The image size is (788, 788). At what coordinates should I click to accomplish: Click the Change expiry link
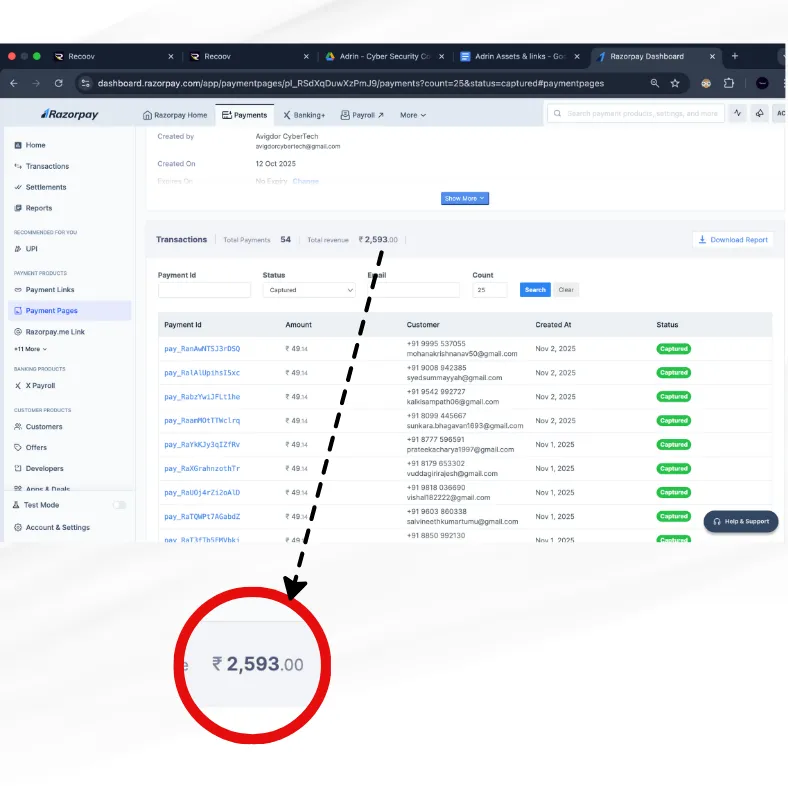(x=306, y=181)
